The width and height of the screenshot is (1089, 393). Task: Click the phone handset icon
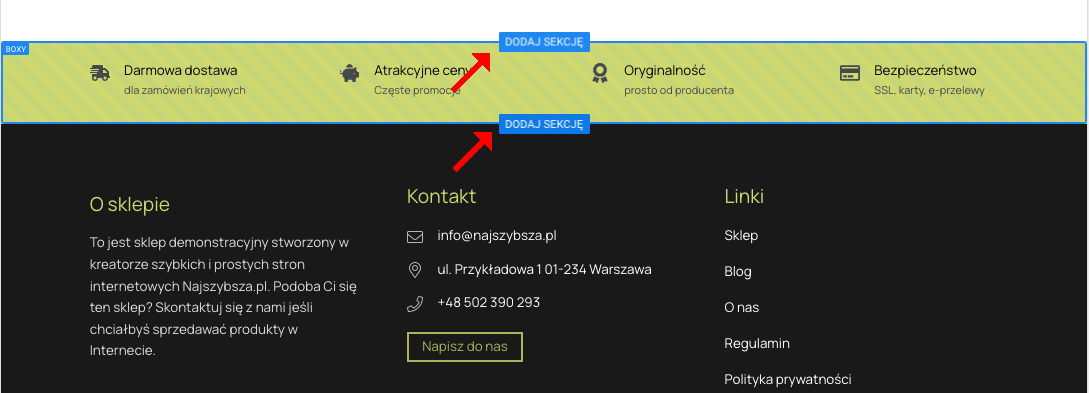tap(415, 303)
